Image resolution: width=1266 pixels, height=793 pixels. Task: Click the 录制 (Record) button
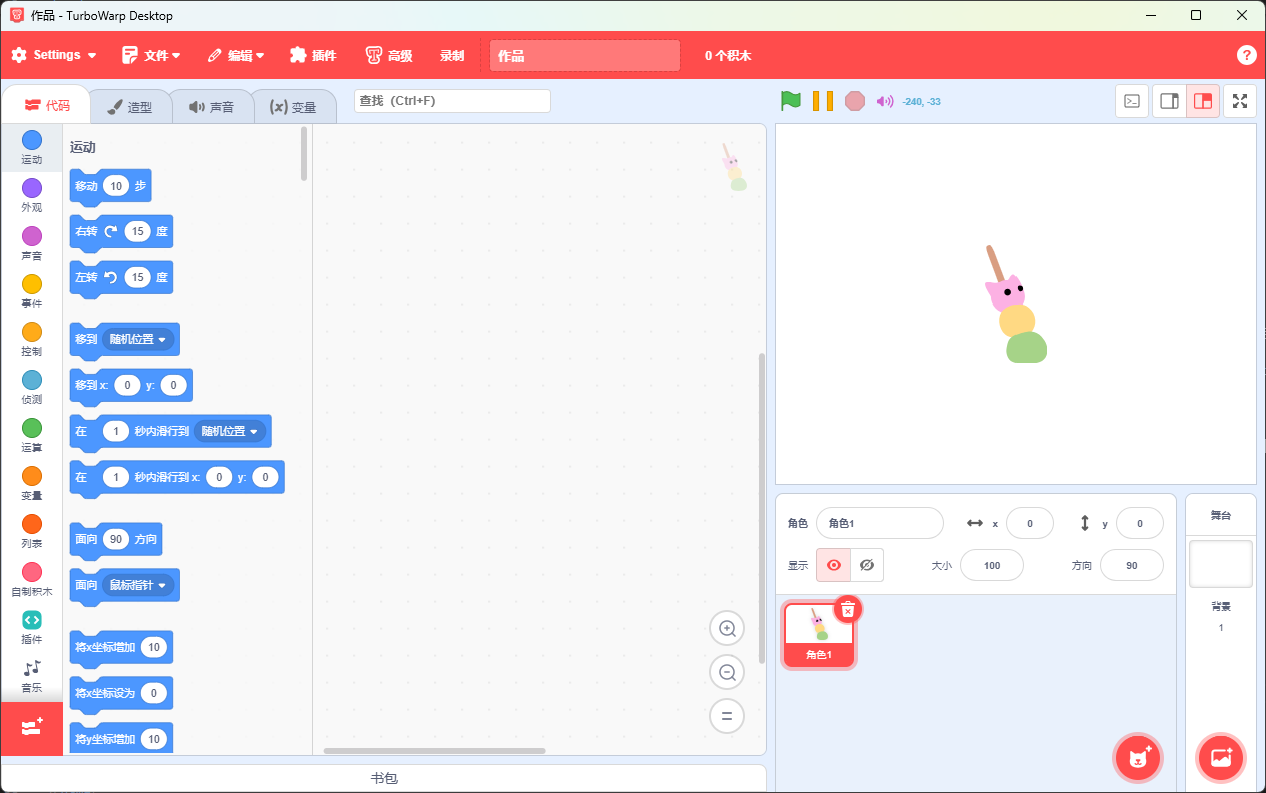(x=451, y=55)
